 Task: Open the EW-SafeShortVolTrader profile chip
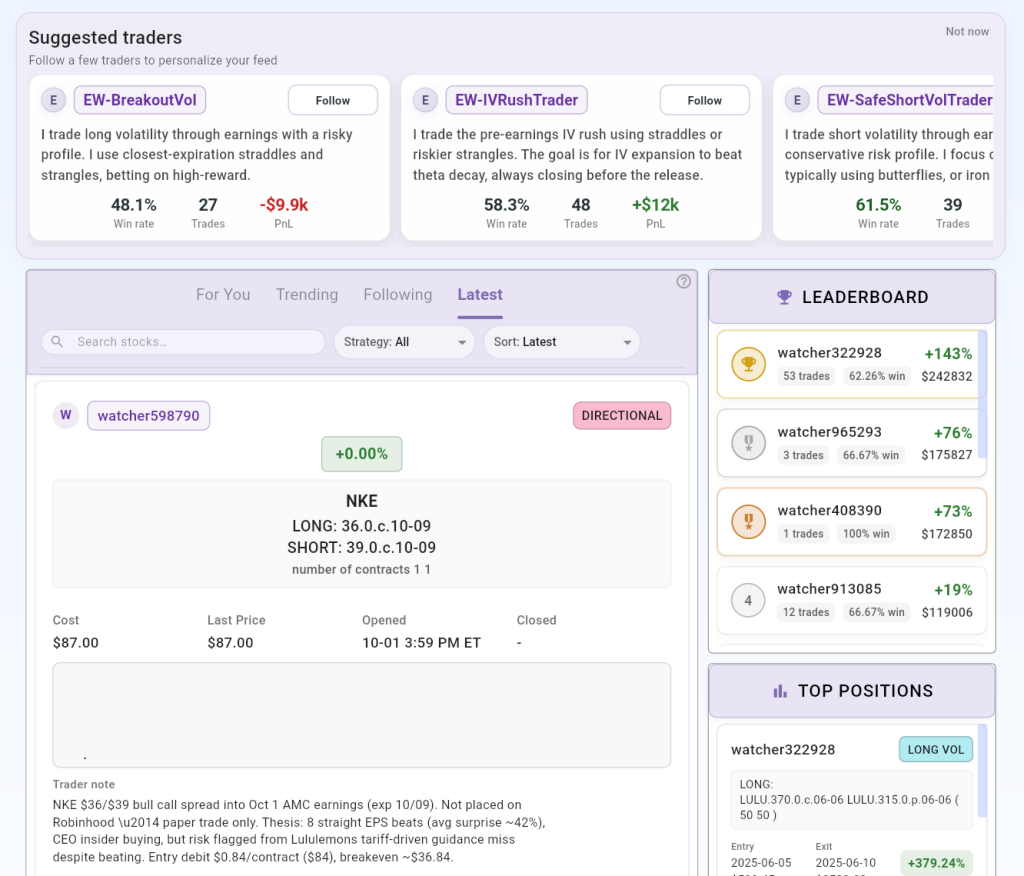[906, 100]
